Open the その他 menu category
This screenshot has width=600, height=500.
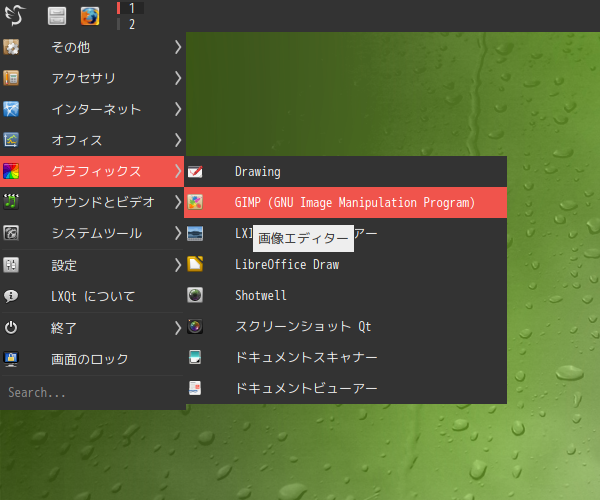tap(92, 47)
